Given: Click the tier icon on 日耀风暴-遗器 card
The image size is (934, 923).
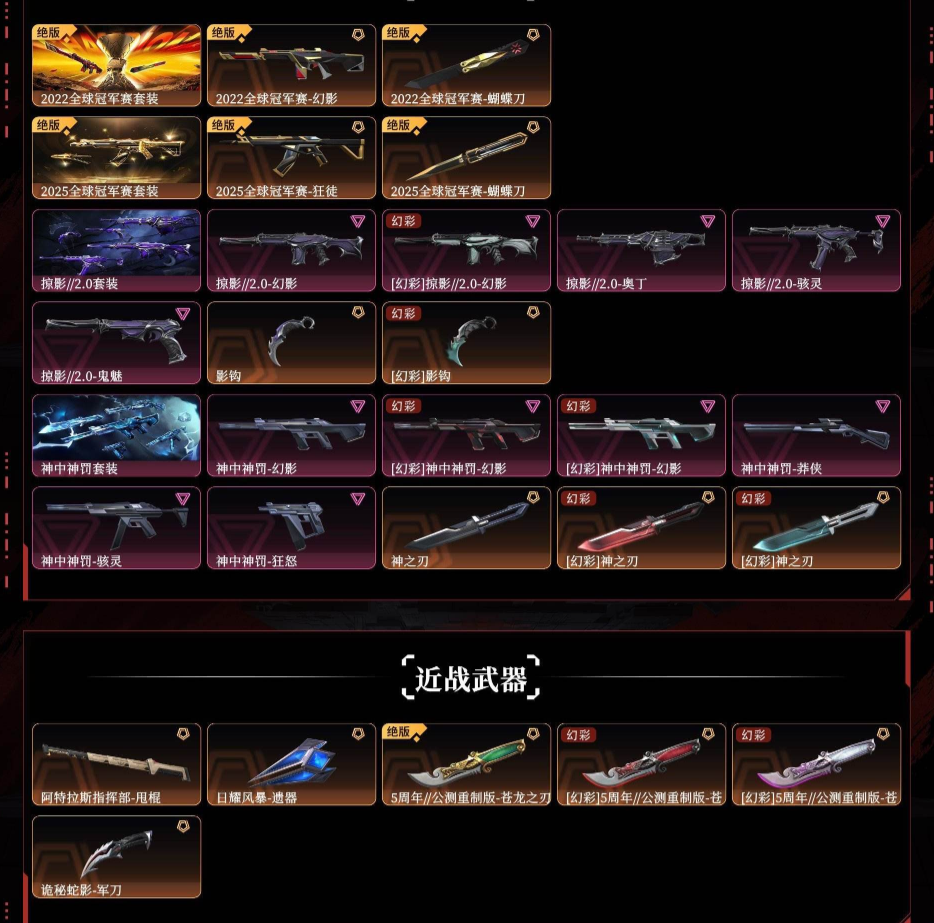Looking at the screenshot, I should 358,734.
